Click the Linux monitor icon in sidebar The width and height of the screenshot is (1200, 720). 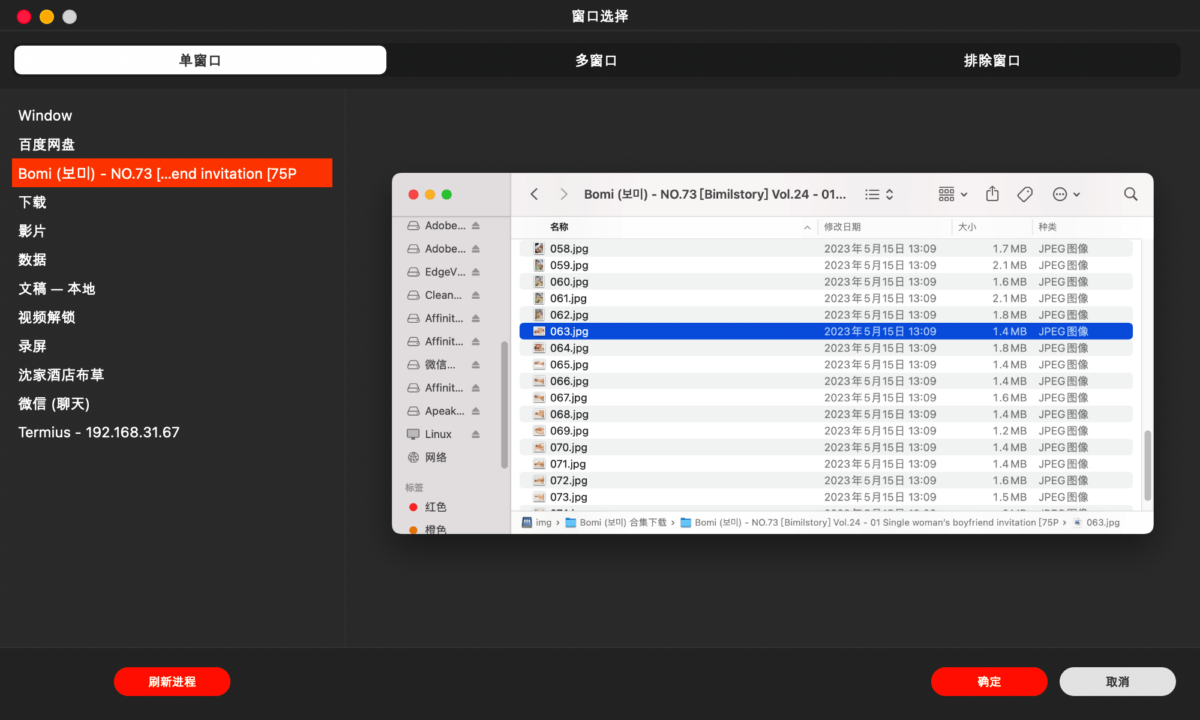click(x=413, y=434)
